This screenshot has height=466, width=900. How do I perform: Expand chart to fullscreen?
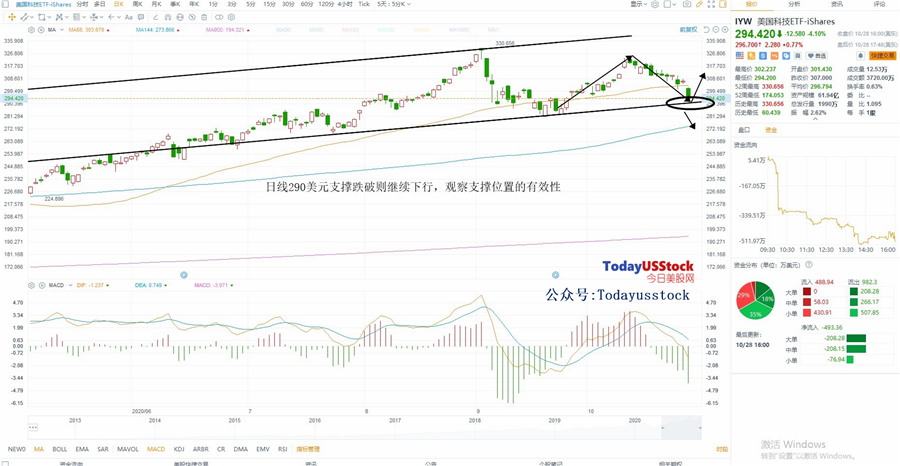tap(711, 4)
